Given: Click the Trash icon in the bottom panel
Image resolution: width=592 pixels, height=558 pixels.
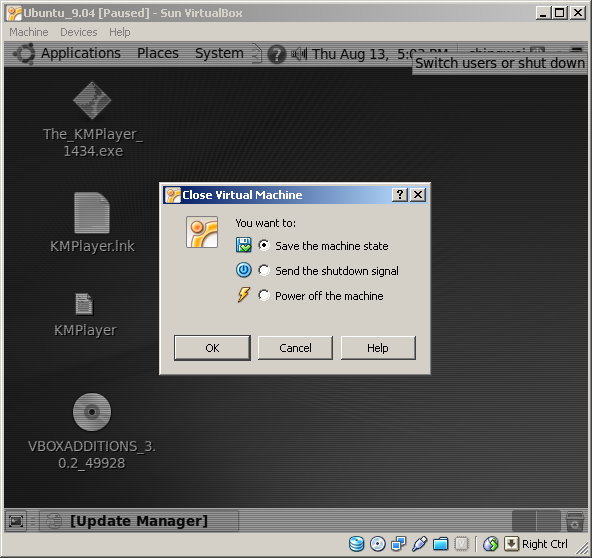Looking at the screenshot, I should [575, 521].
